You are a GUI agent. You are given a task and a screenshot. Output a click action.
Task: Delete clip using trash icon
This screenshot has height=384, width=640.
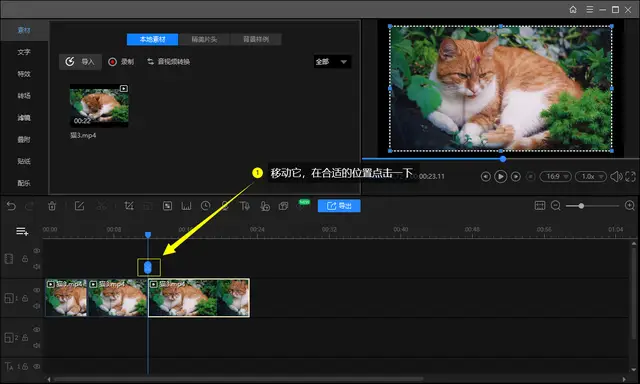pos(52,206)
